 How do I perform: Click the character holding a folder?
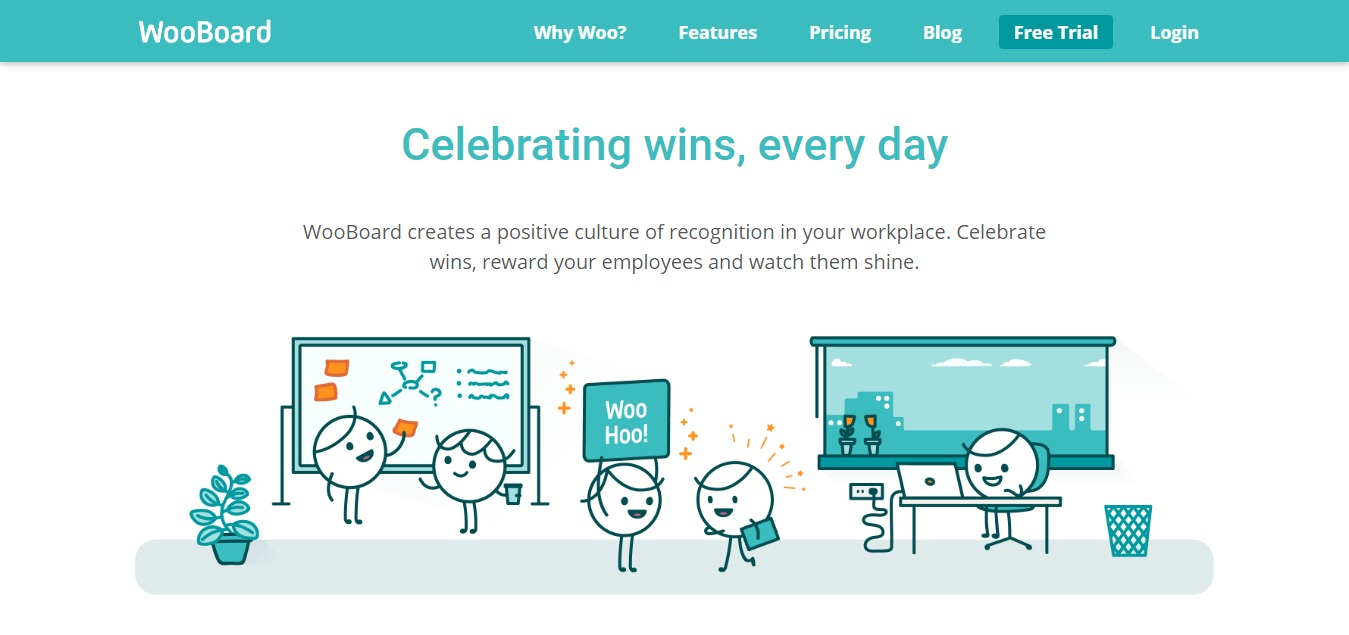[x=735, y=505]
